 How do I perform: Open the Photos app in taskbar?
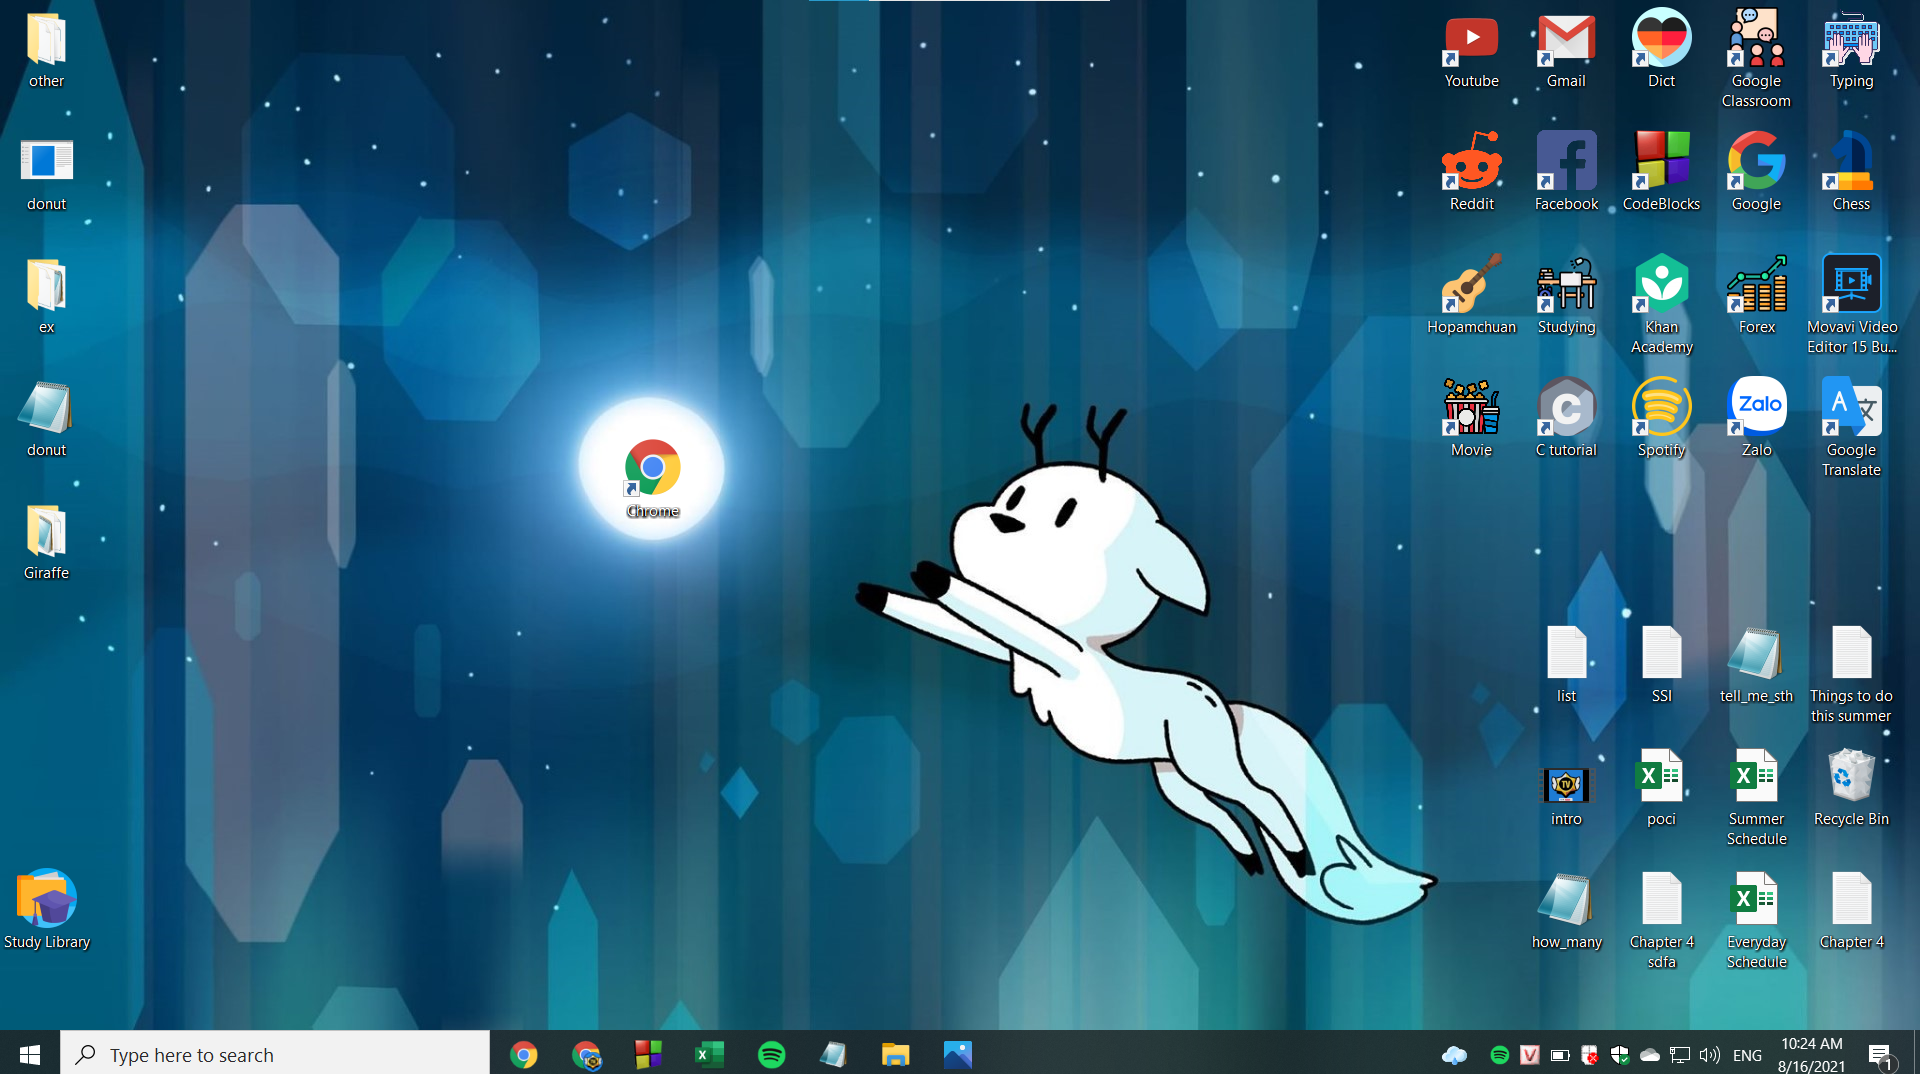coord(957,1054)
